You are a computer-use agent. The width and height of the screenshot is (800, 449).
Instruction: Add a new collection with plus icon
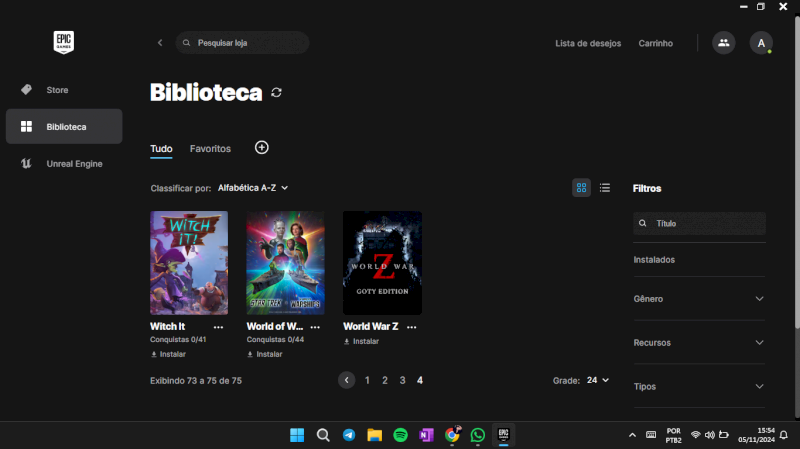pos(262,148)
